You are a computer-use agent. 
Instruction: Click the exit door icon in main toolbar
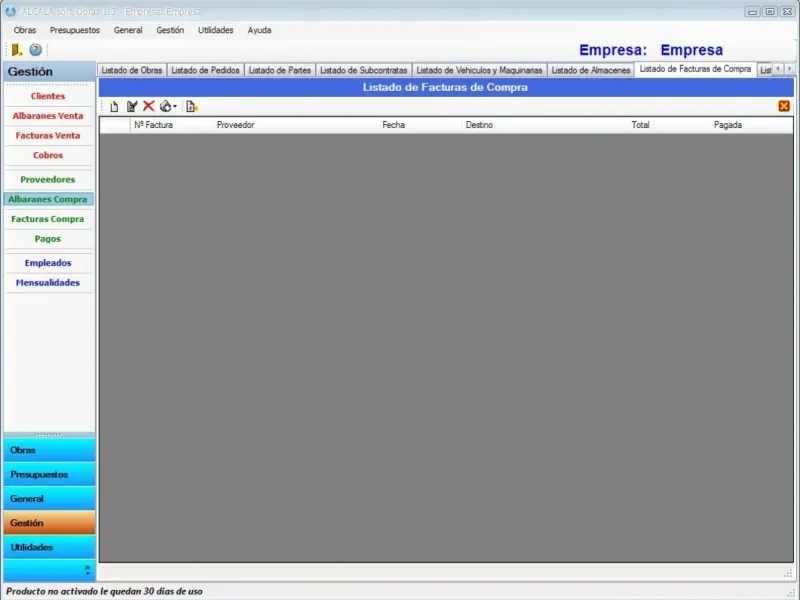pyautogui.click(x=17, y=49)
